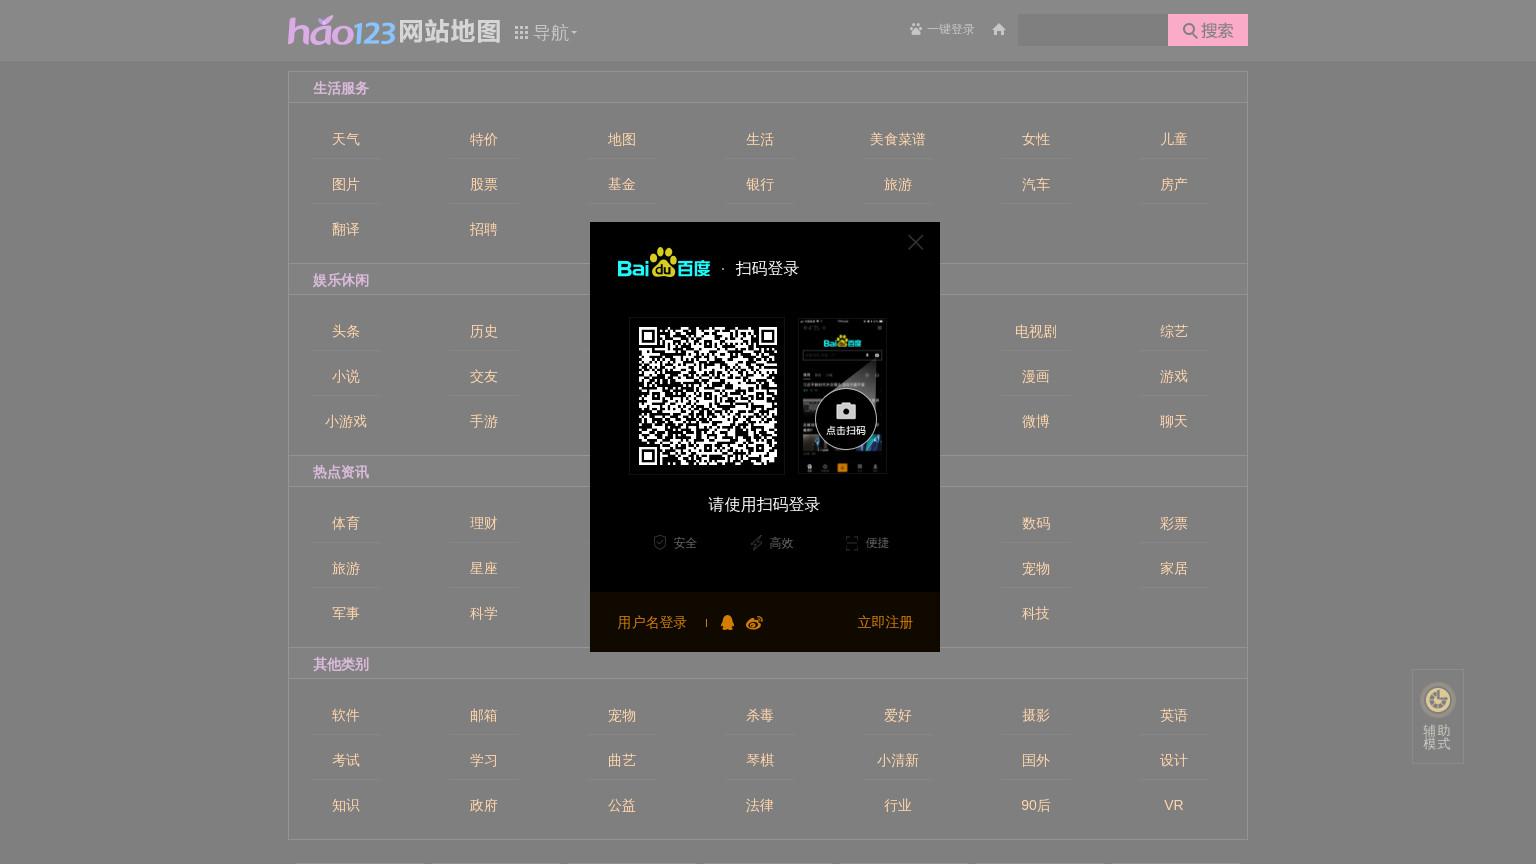This screenshot has width=1536, height=864.
Task: Open the 软件 software link
Action: click(346, 716)
